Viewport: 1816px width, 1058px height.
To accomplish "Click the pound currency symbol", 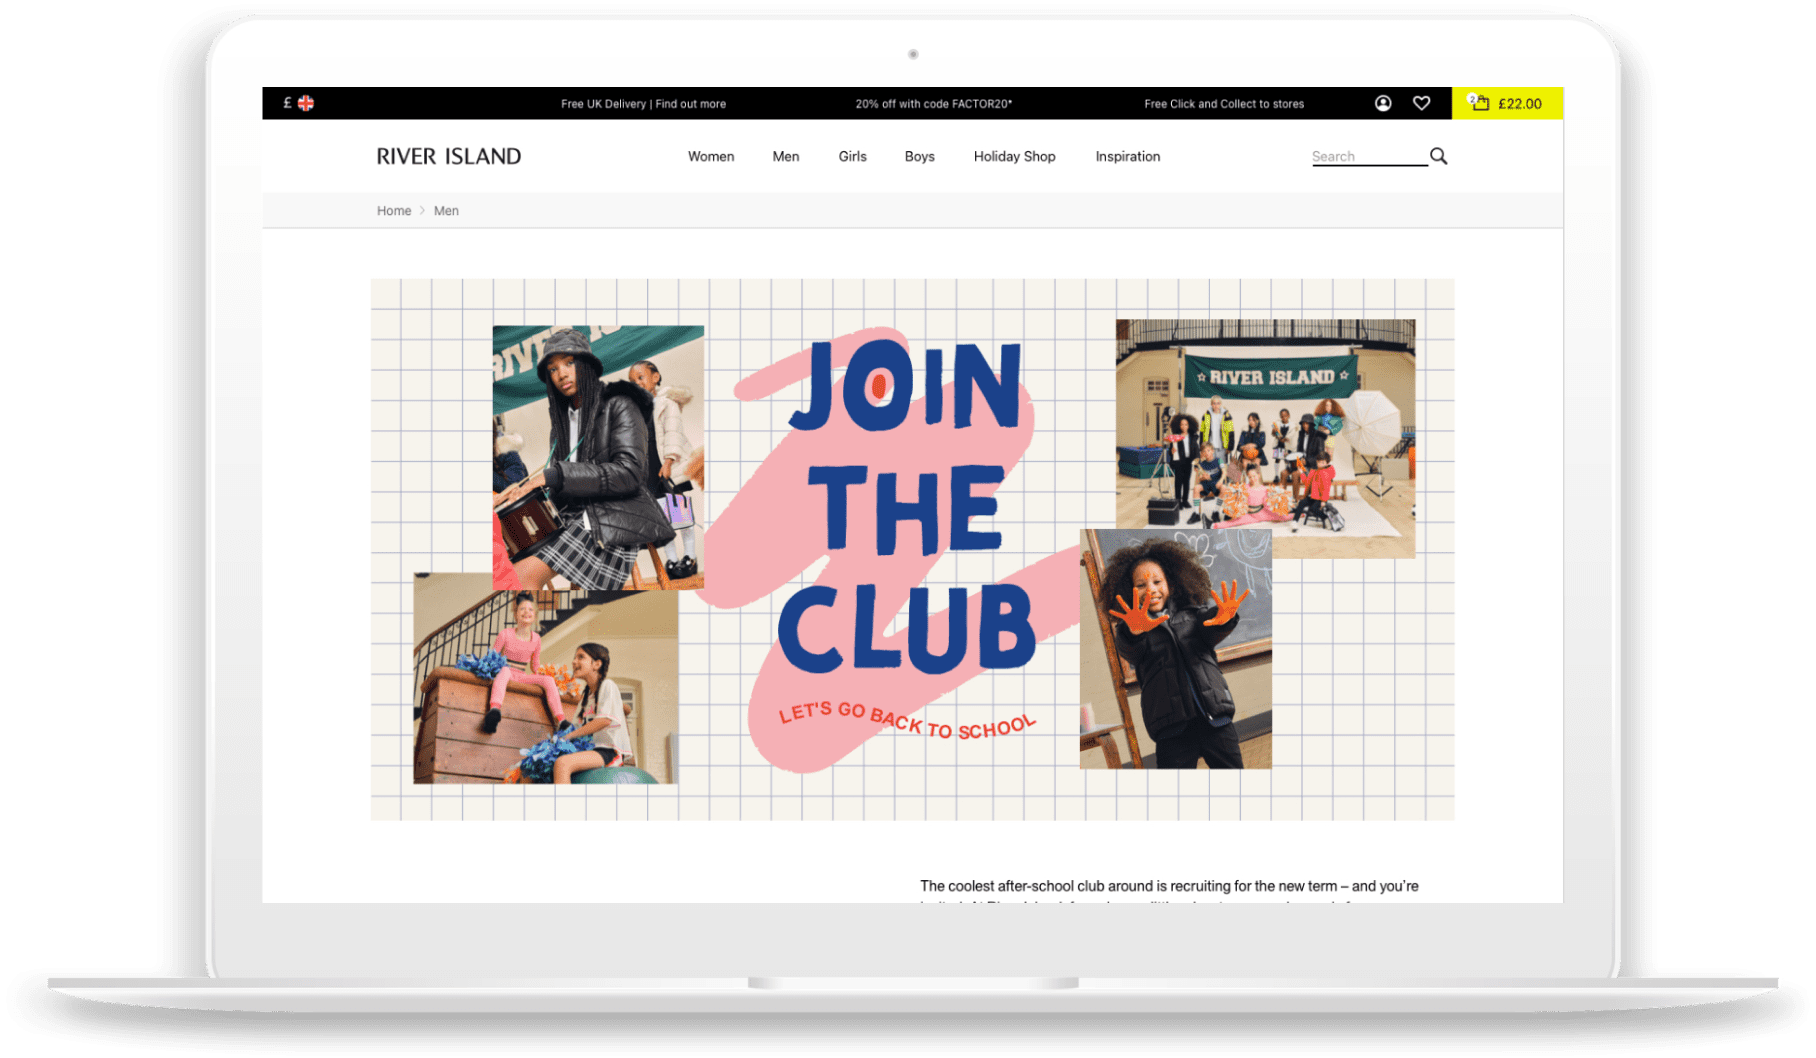I will [x=287, y=103].
